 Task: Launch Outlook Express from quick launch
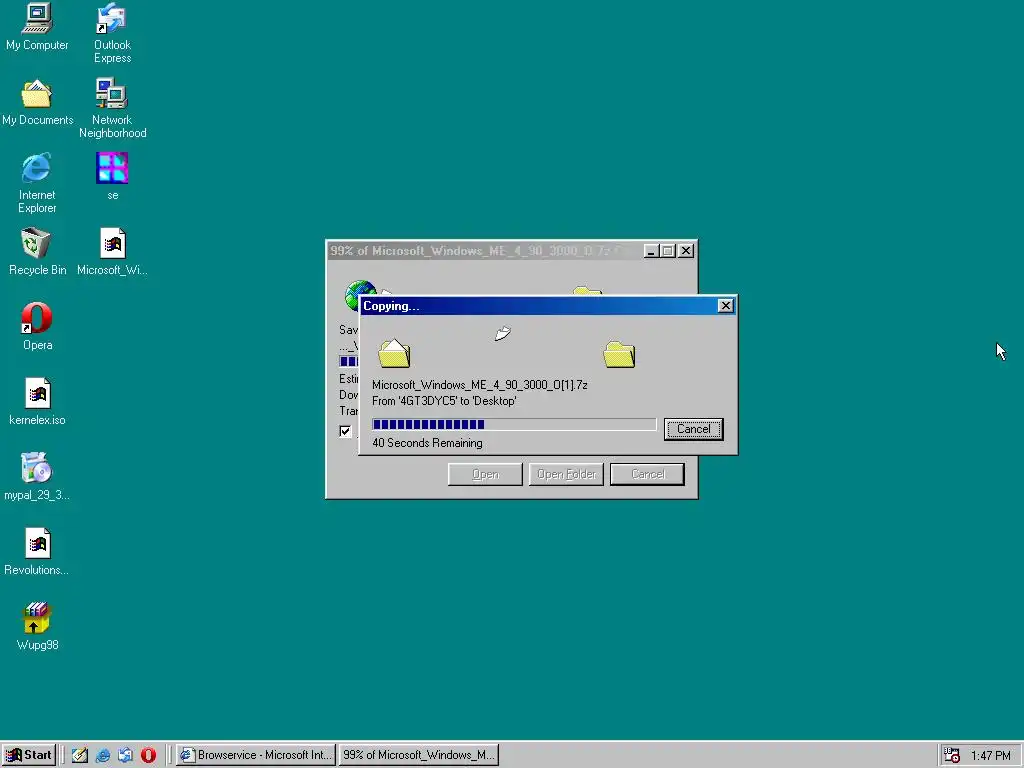(x=125, y=755)
